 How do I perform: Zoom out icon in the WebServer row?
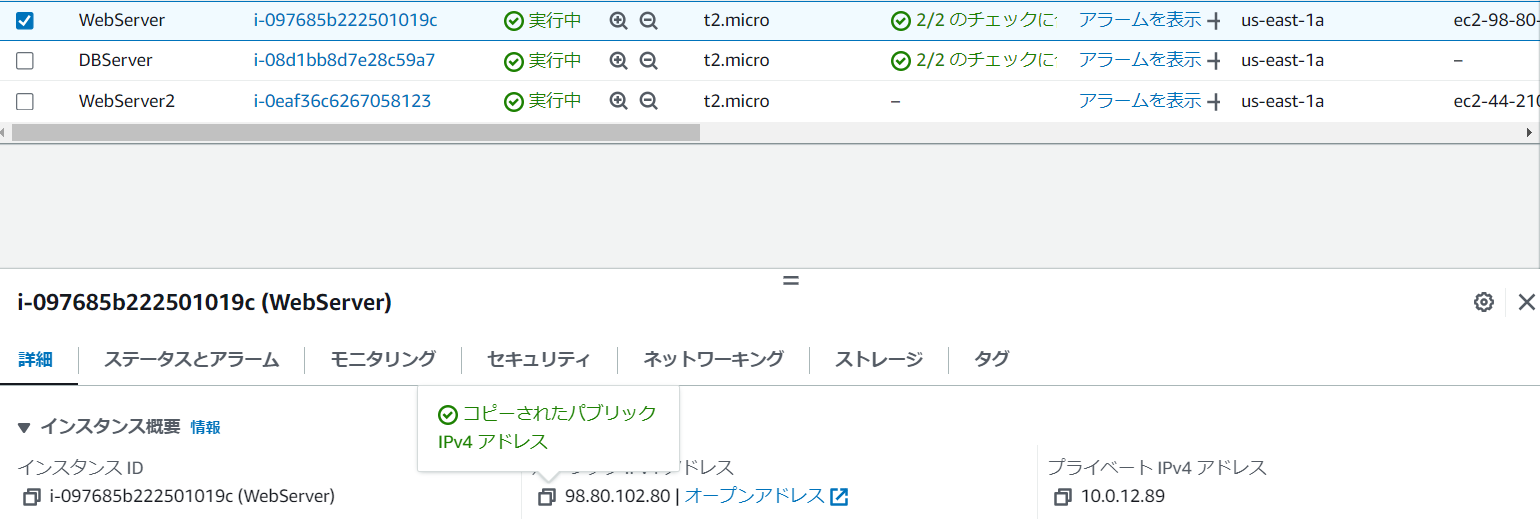[648, 20]
